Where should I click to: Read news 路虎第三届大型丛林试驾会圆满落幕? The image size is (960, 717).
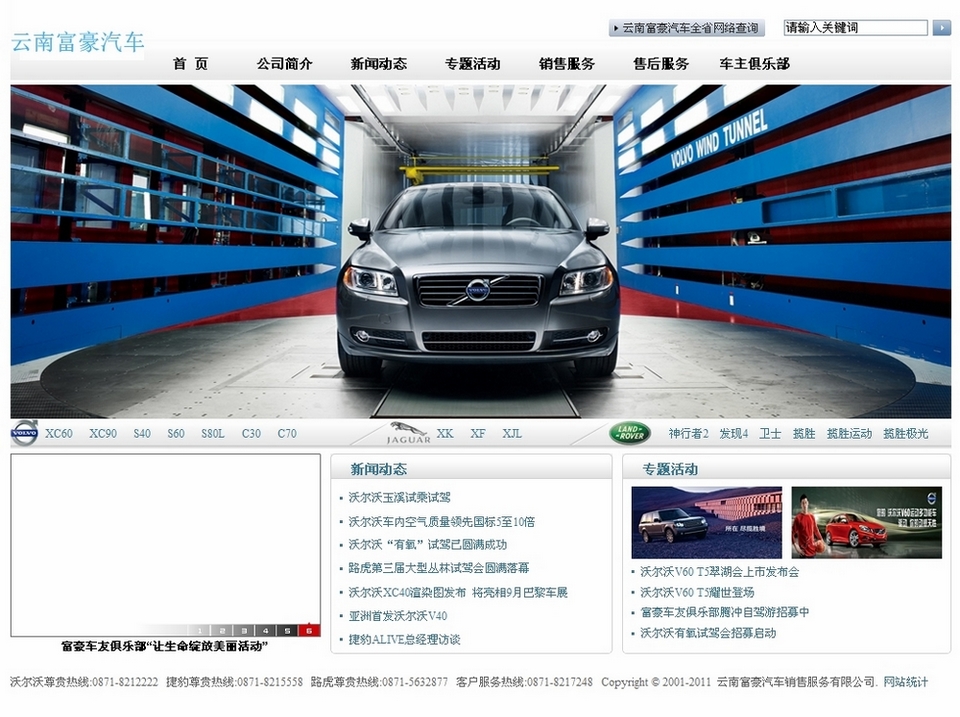[x=438, y=568]
